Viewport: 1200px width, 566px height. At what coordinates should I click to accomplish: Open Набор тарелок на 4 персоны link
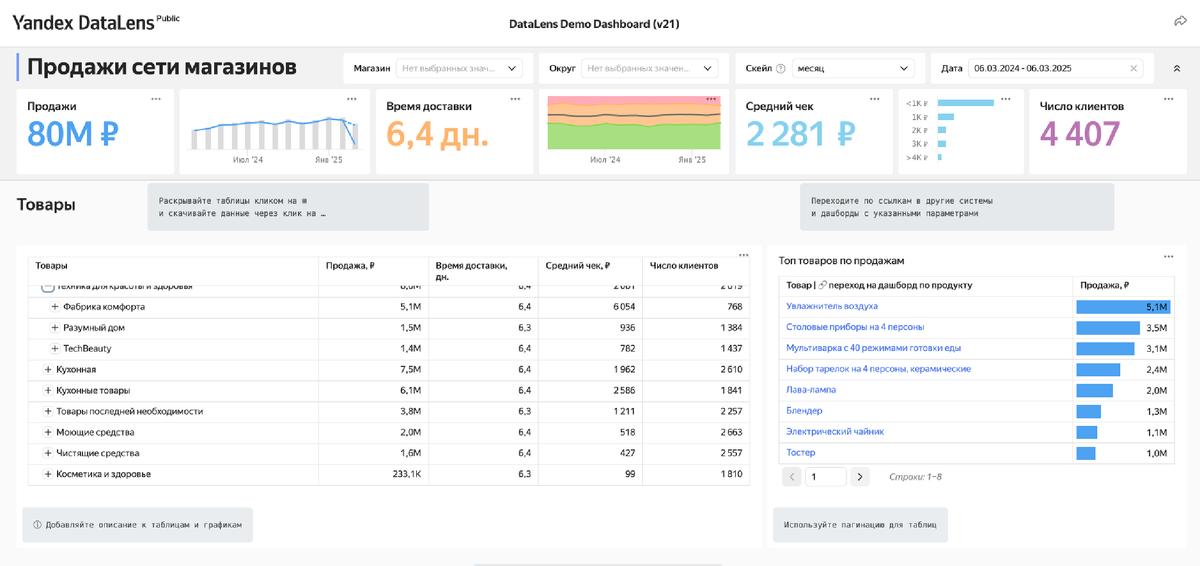pos(878,369)
